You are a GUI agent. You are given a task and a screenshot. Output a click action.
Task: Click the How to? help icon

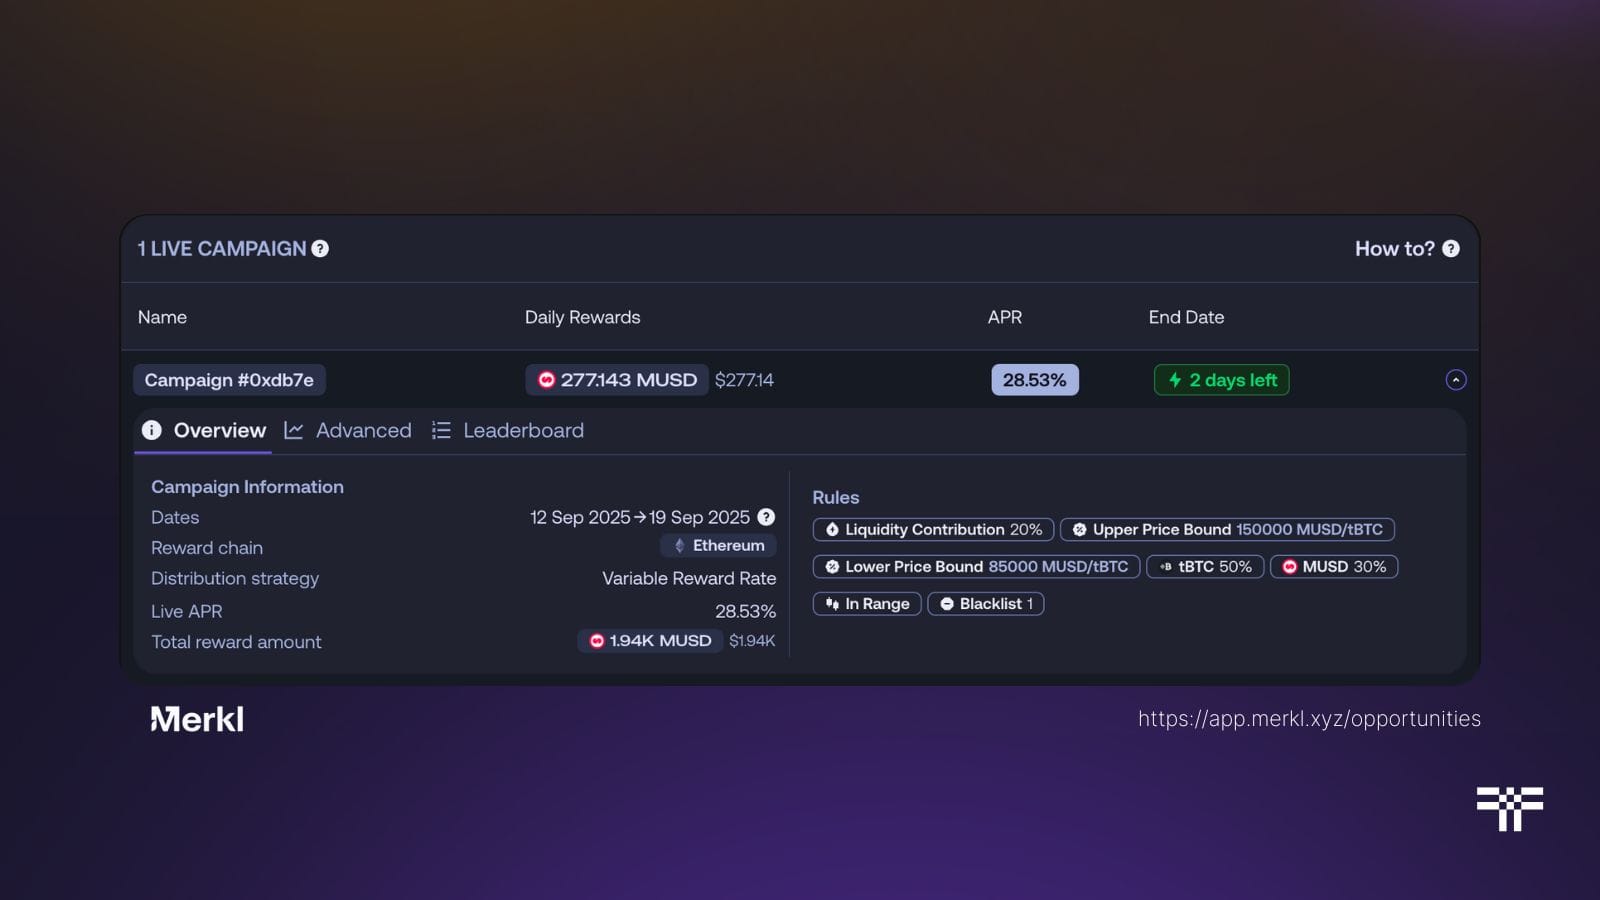[1451, 249]
